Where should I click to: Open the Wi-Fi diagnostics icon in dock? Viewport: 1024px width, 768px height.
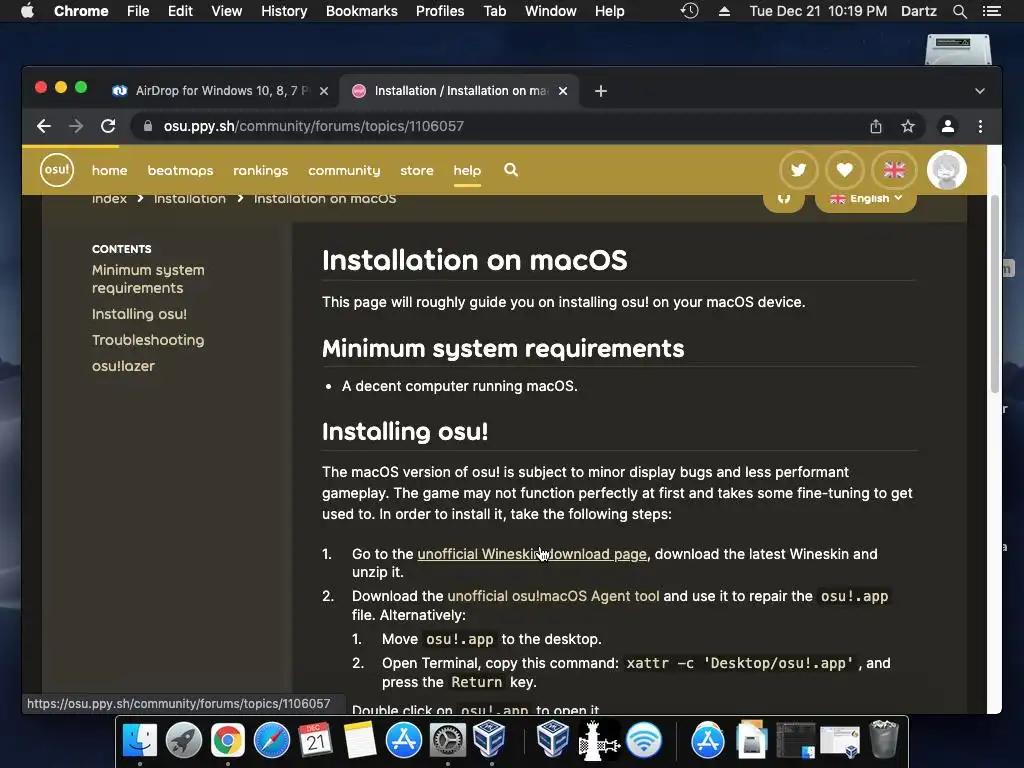(644, 741)
